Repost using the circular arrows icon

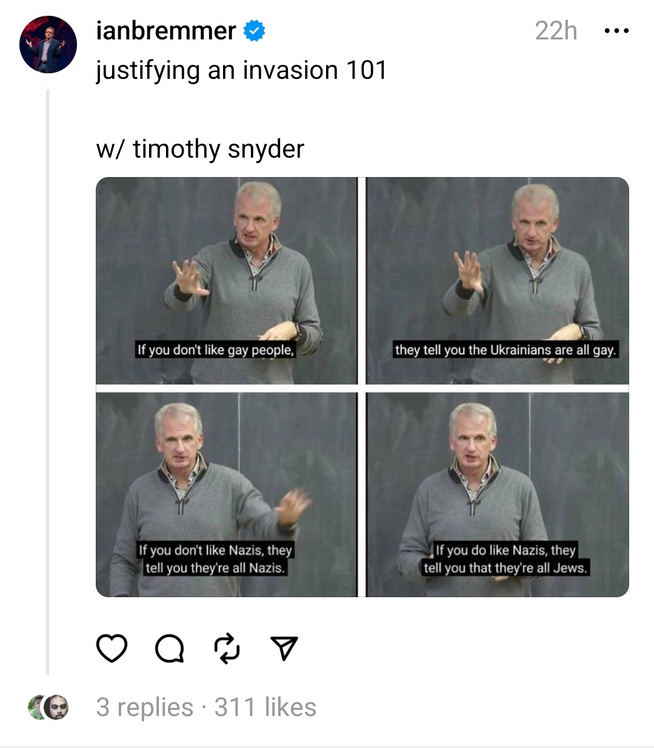point(227,648)
